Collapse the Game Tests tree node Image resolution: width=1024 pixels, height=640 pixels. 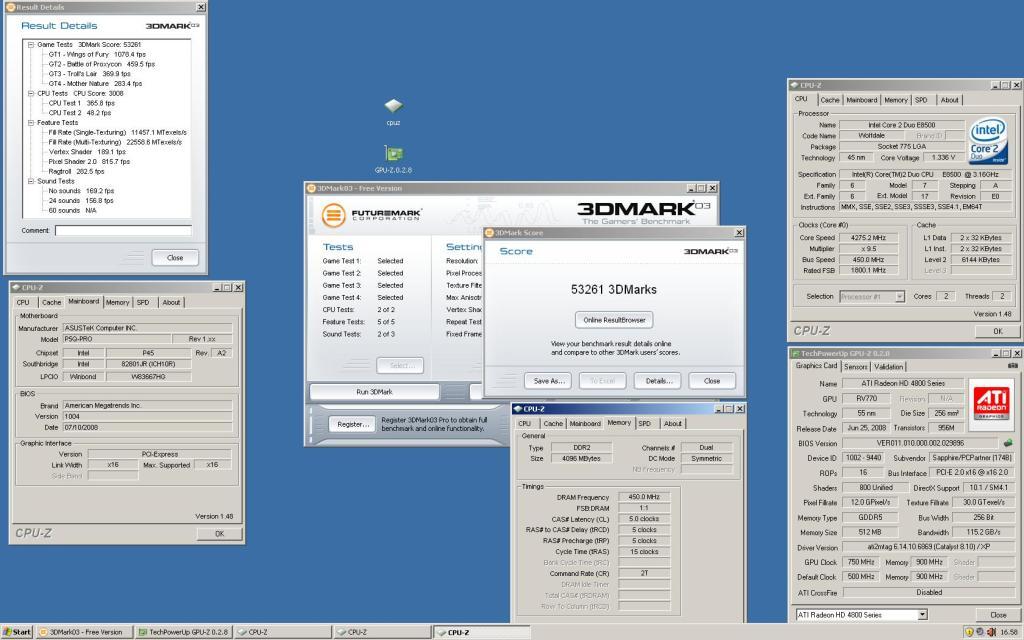click(x=31, y=44)
